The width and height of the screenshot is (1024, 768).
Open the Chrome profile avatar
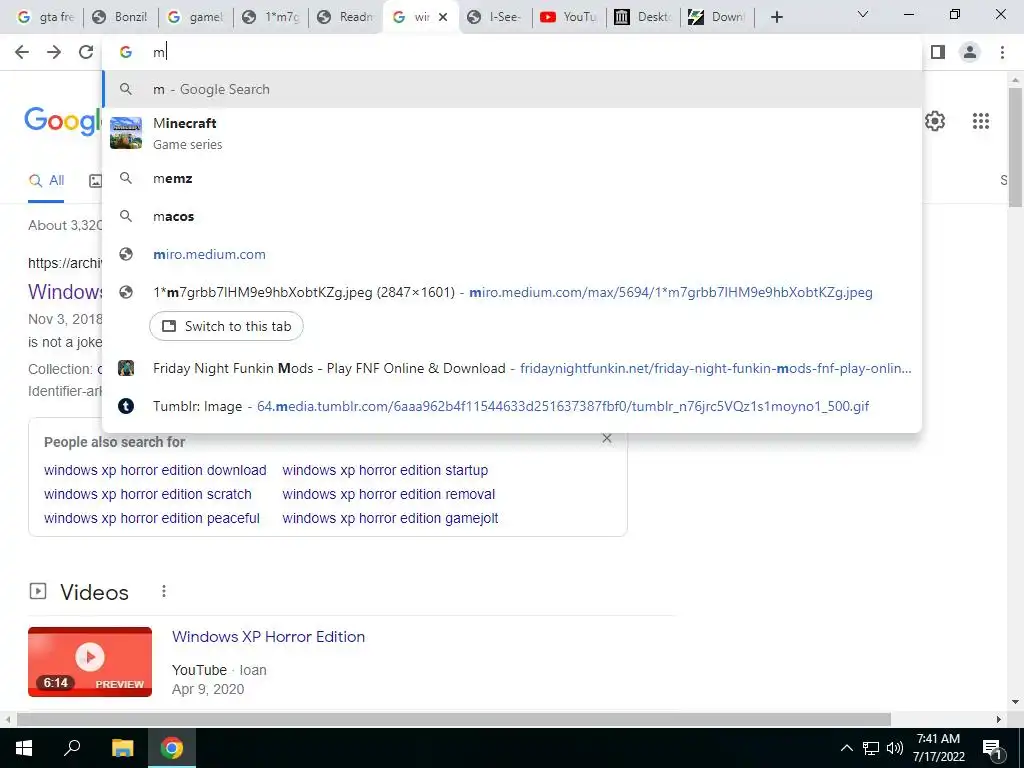tap(970, 52)
